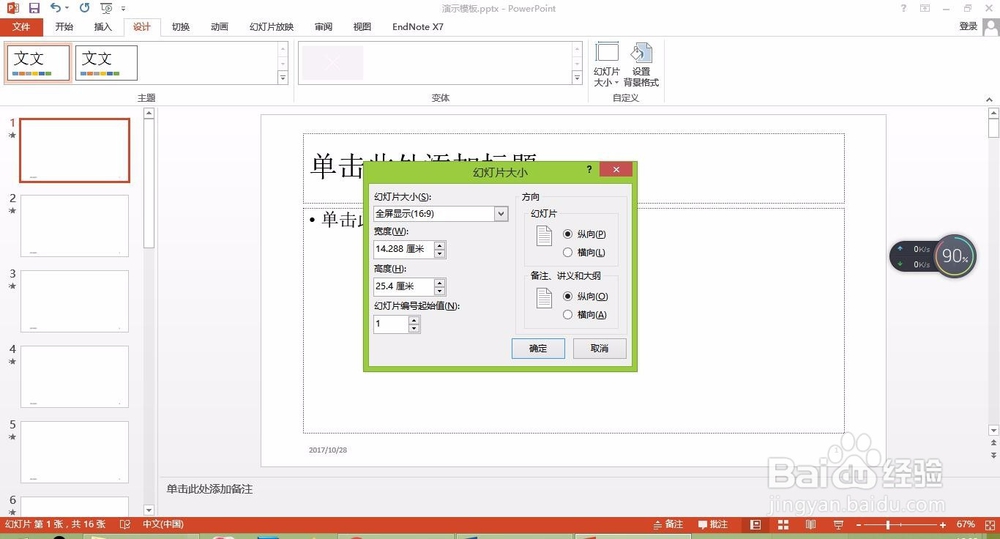Click the Redo icon in title bar
The width and height of the screenshot is (1000, 539).
(84, 8)
